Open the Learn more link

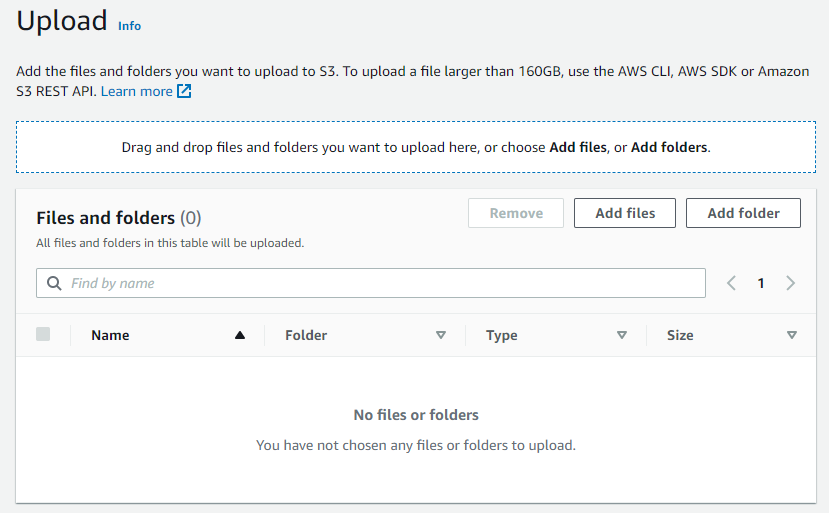click(x=136, y=91)
